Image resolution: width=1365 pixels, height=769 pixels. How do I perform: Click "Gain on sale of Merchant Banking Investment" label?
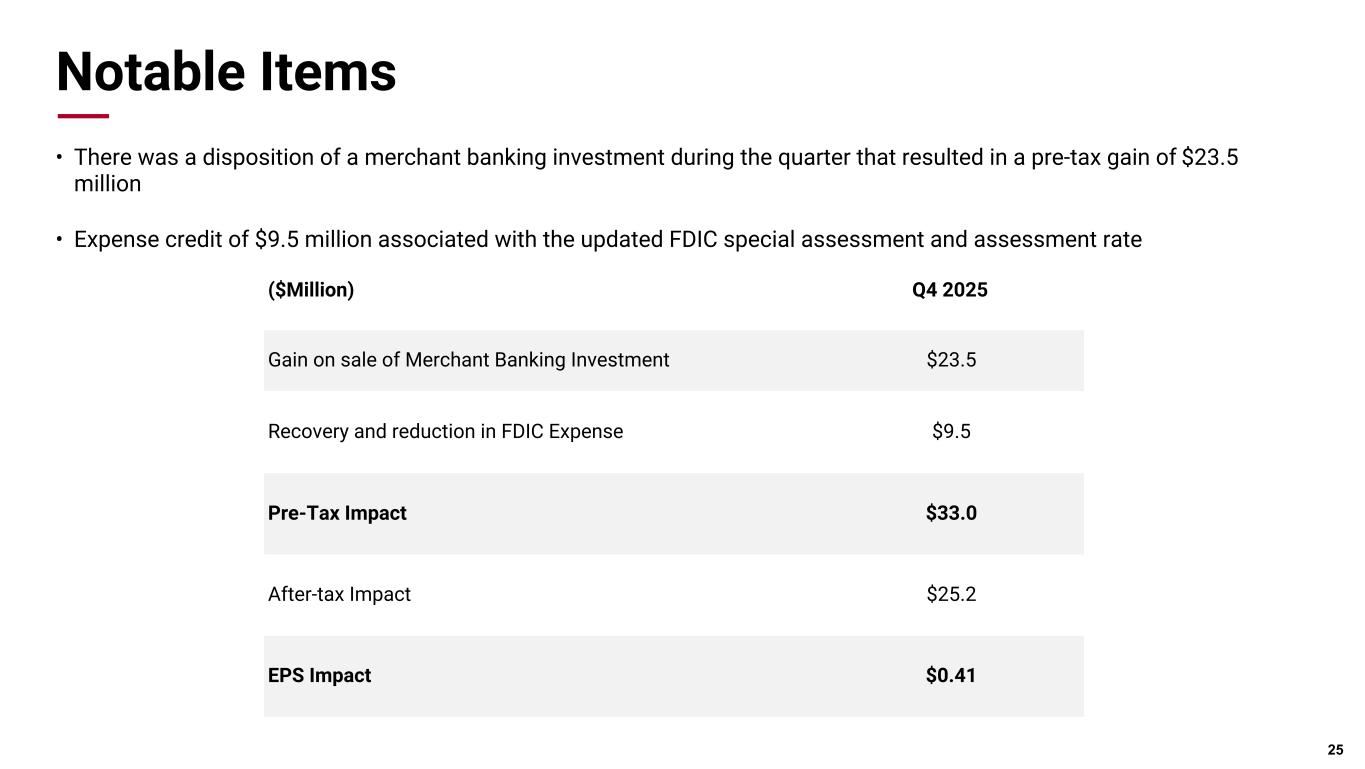click(468, 360)
